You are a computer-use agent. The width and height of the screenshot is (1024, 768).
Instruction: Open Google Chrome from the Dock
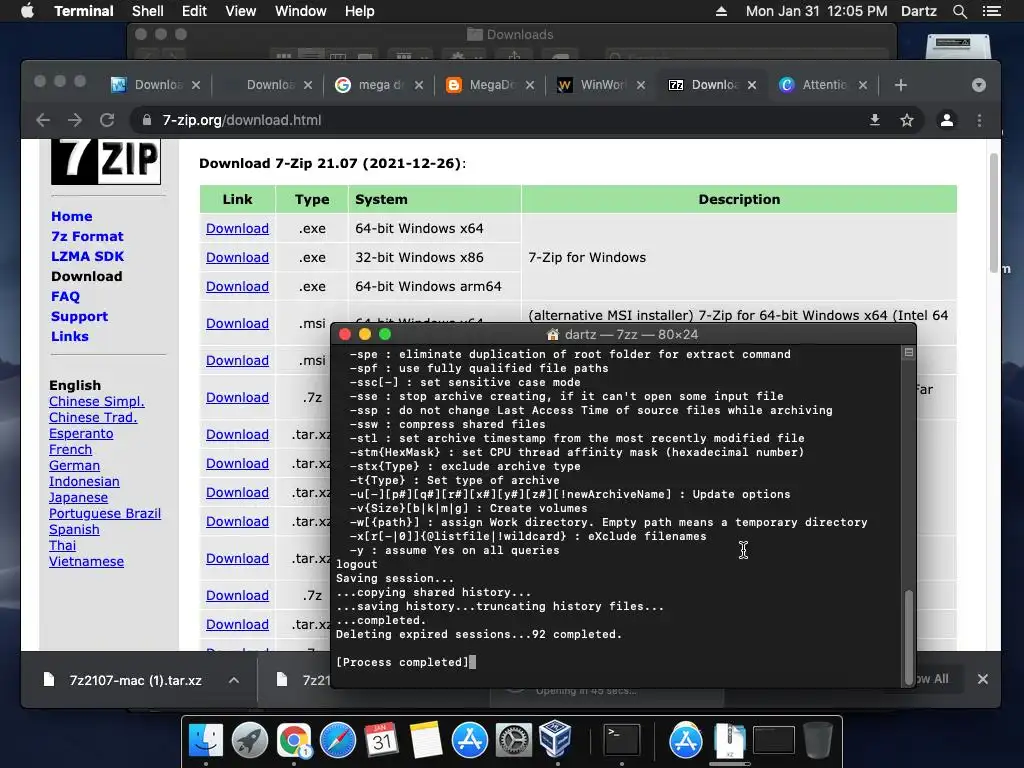(x=294, y=740)
